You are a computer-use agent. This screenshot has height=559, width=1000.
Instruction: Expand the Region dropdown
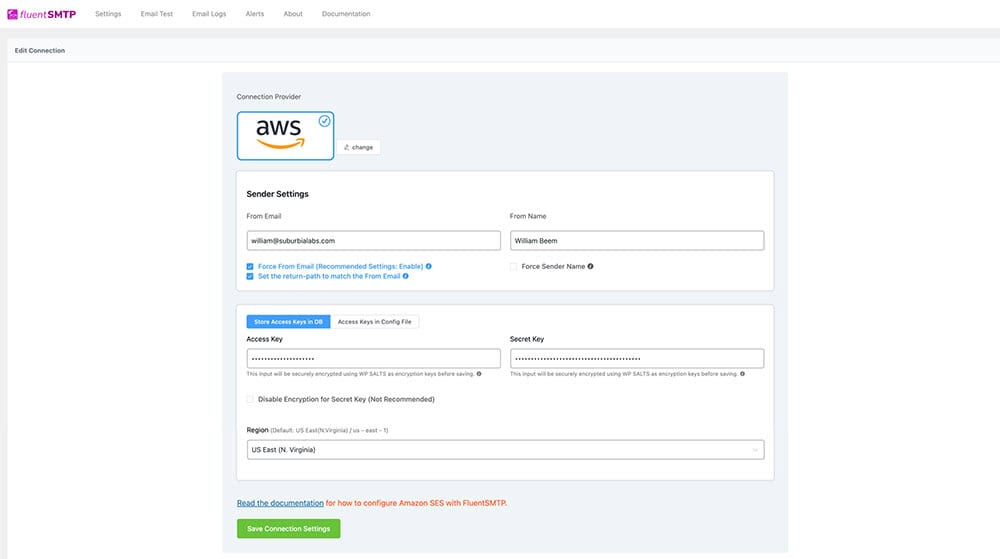(x=505, y=449)
